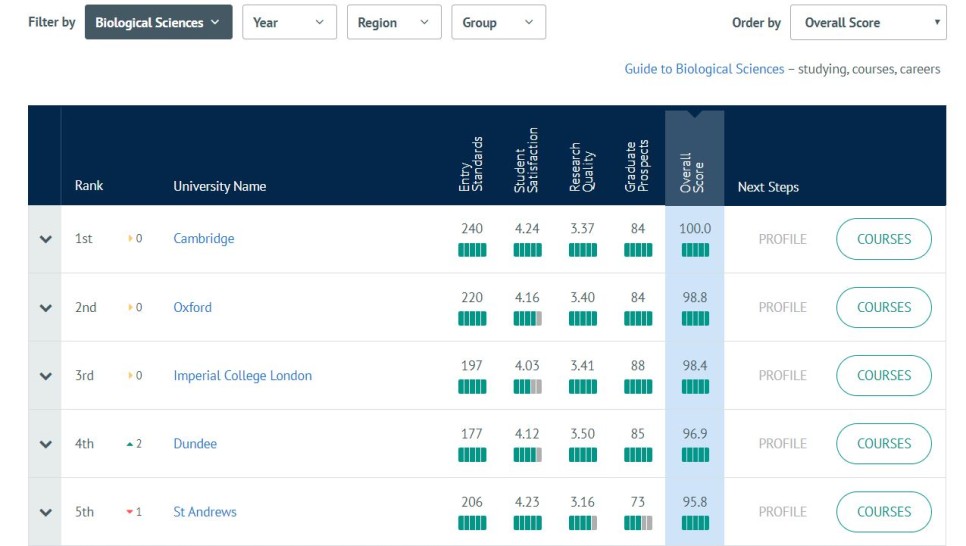Click the 4th rank cell
Screen dimensions: 966x546
pyautogui.click(x=84, y=444)
